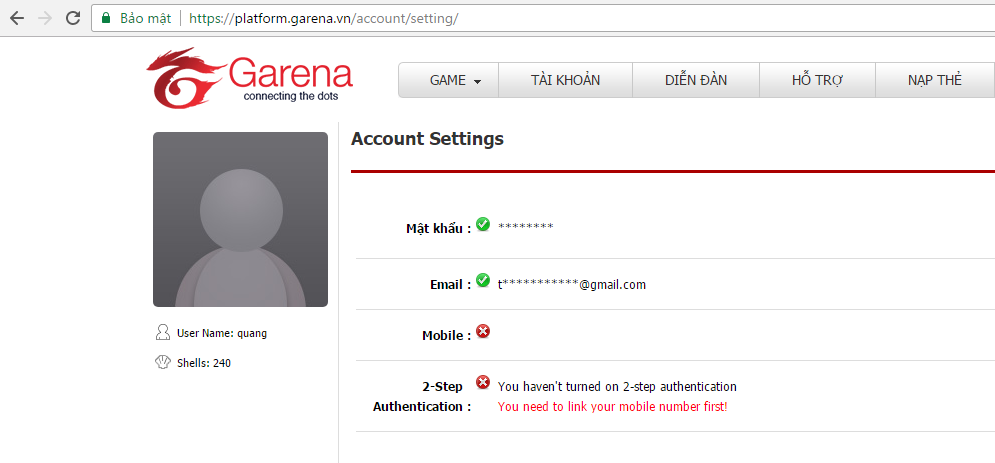995x463 pixels.
Task: Click the 'Email :' label
Action: coord(451,285)
